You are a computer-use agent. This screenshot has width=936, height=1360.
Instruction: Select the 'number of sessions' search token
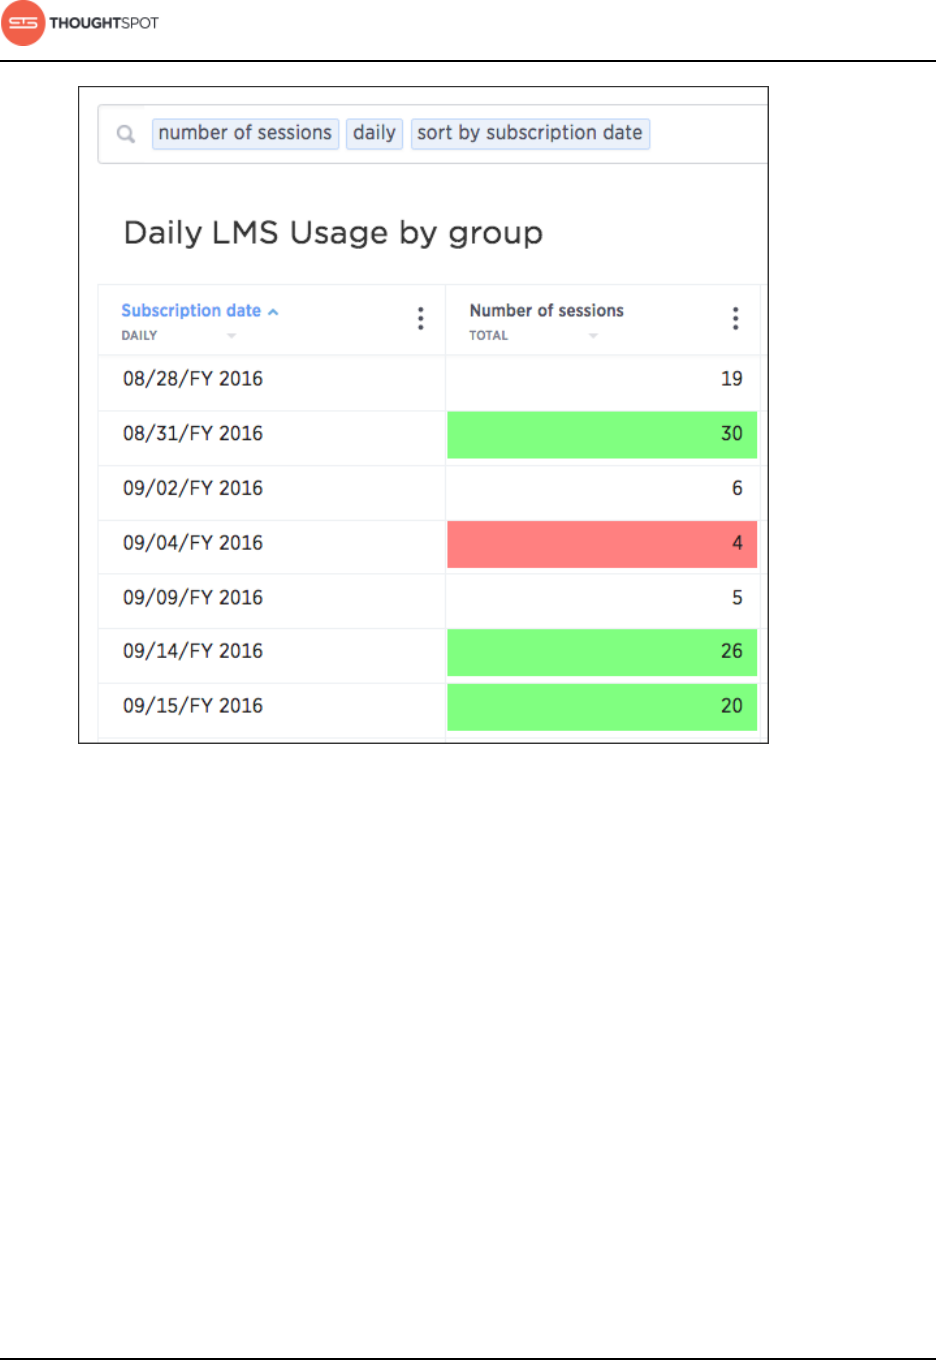pyautogui.click(x=245, y=133)
